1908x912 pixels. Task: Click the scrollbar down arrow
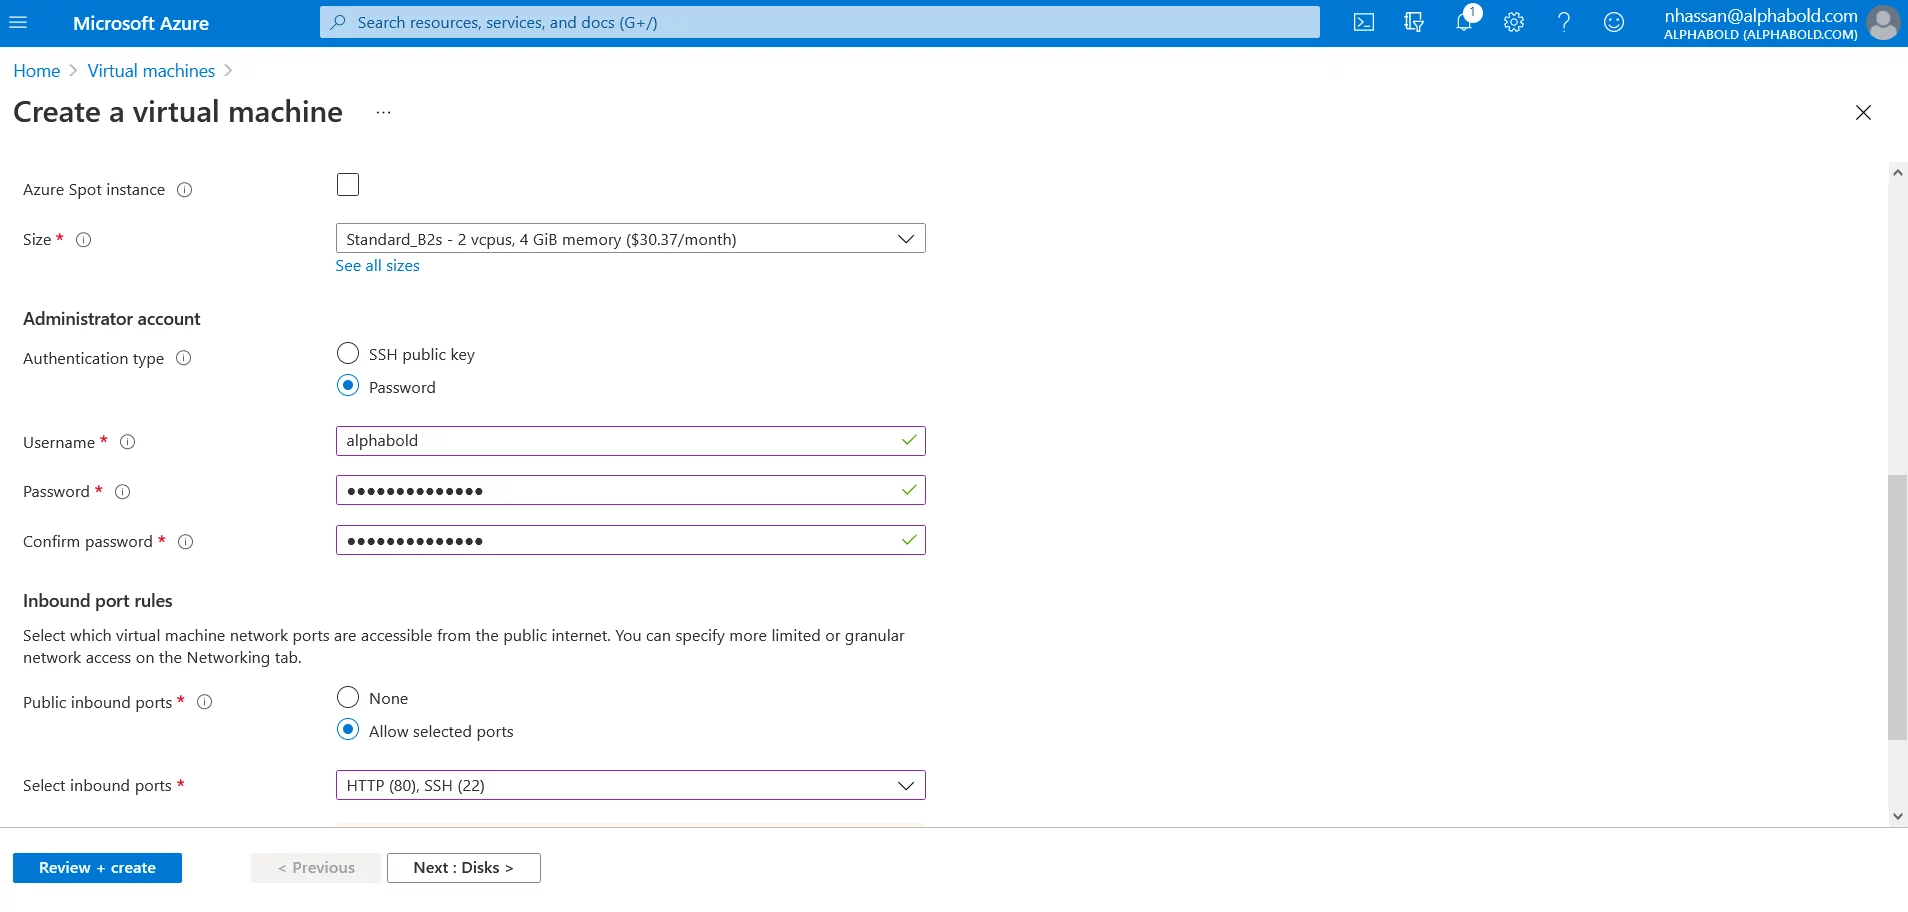(1897, 816)
